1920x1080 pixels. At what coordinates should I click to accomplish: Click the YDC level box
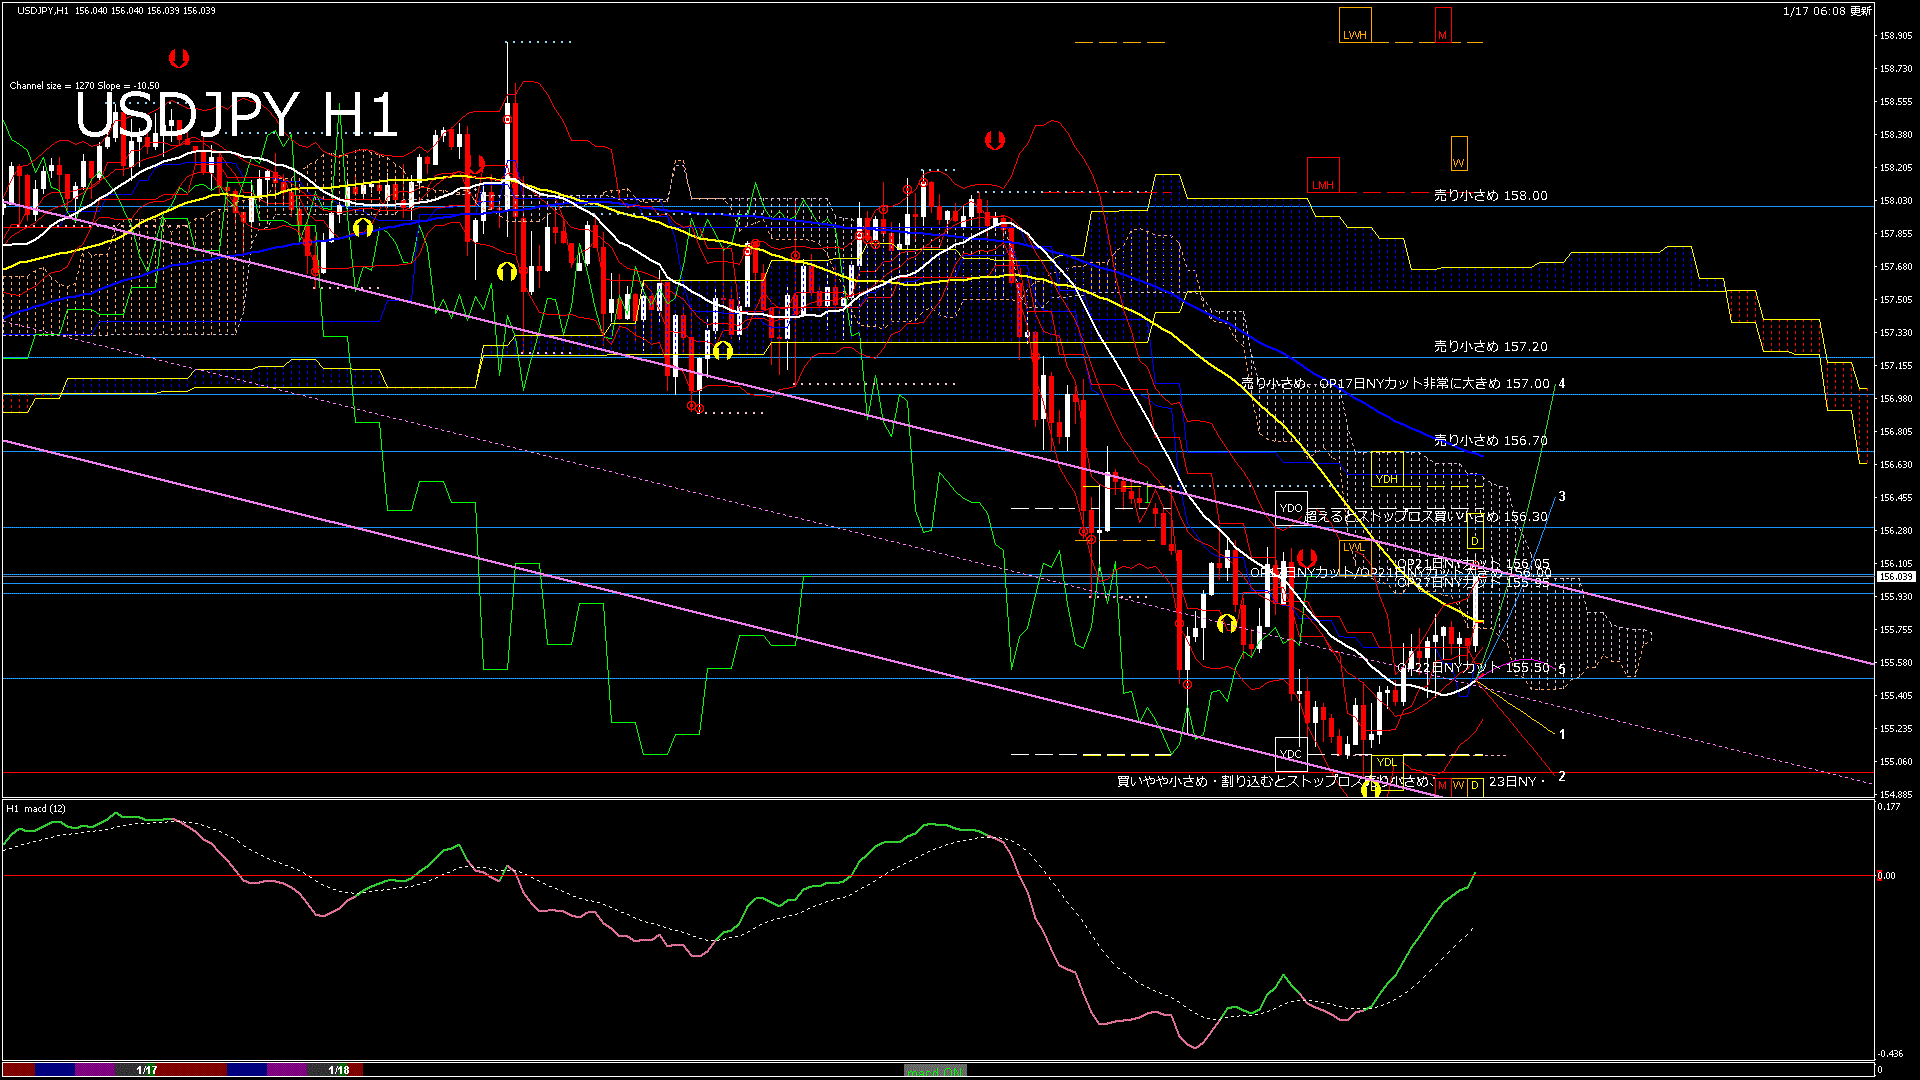[1291, 754]
